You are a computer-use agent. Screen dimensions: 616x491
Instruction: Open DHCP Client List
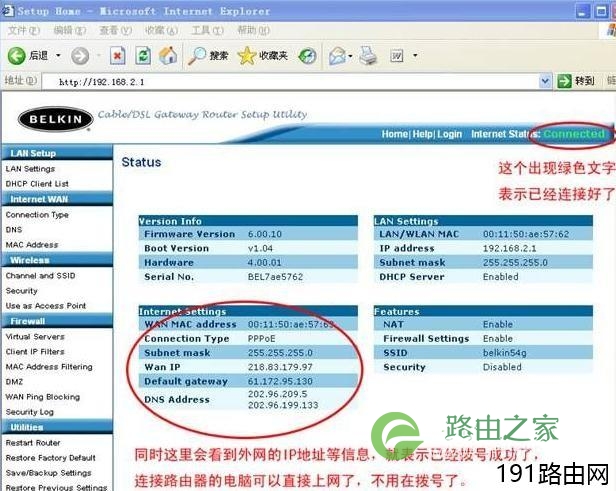tap(37, 184)
